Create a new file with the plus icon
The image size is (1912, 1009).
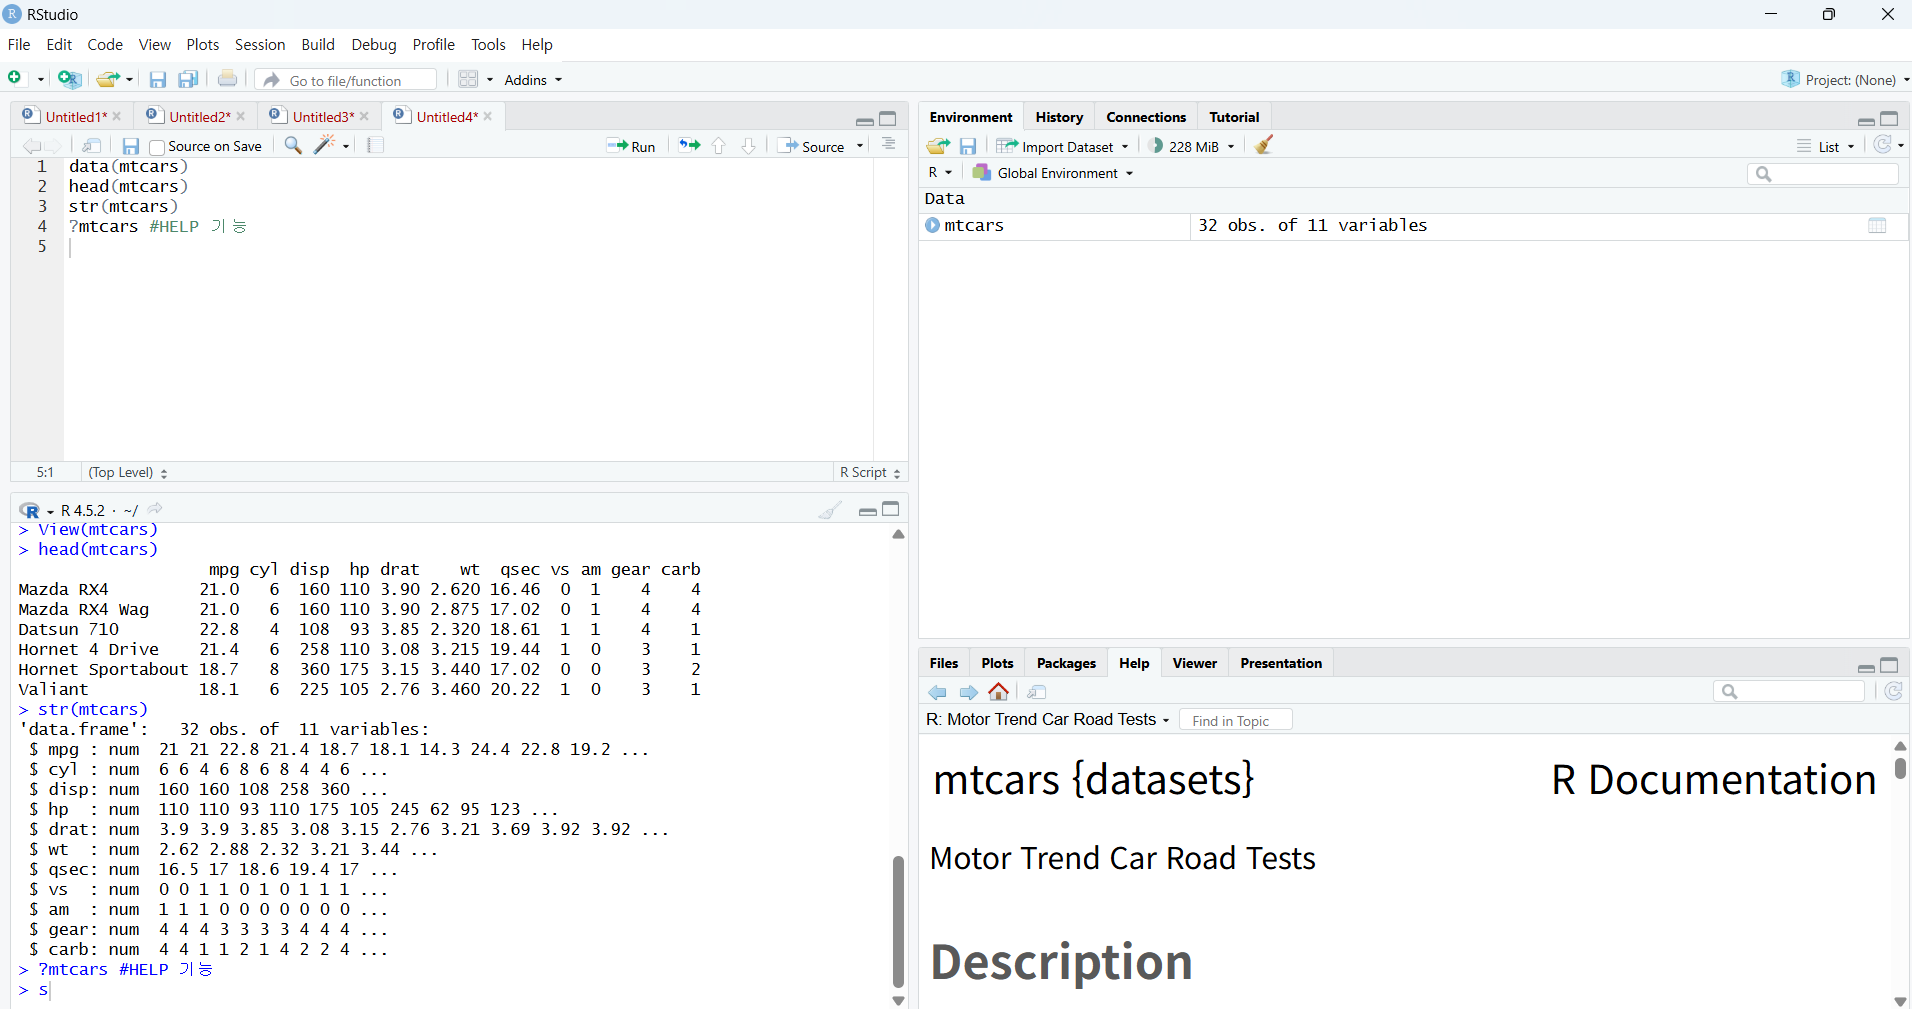[15, 79]
